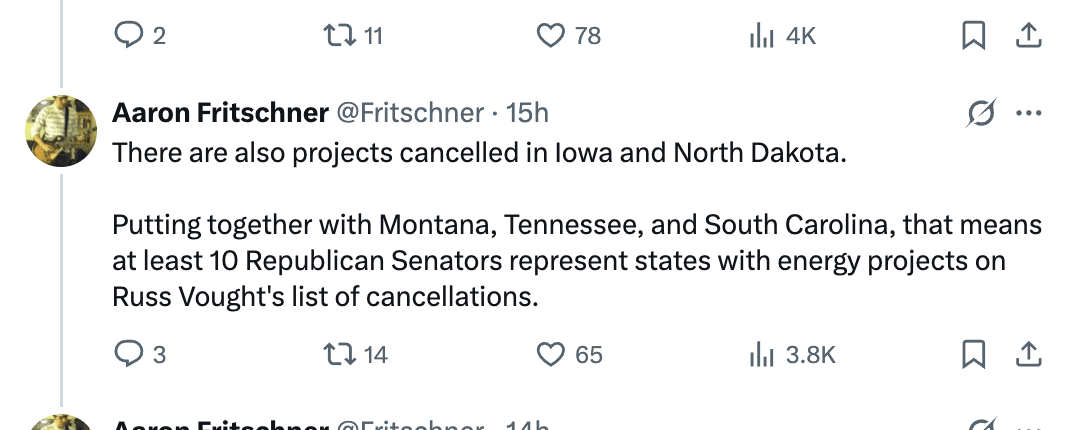Like the tweet with 65 likes
Image resolution: width=1074 pixels, height=430 pixels.
coord(551,354)
